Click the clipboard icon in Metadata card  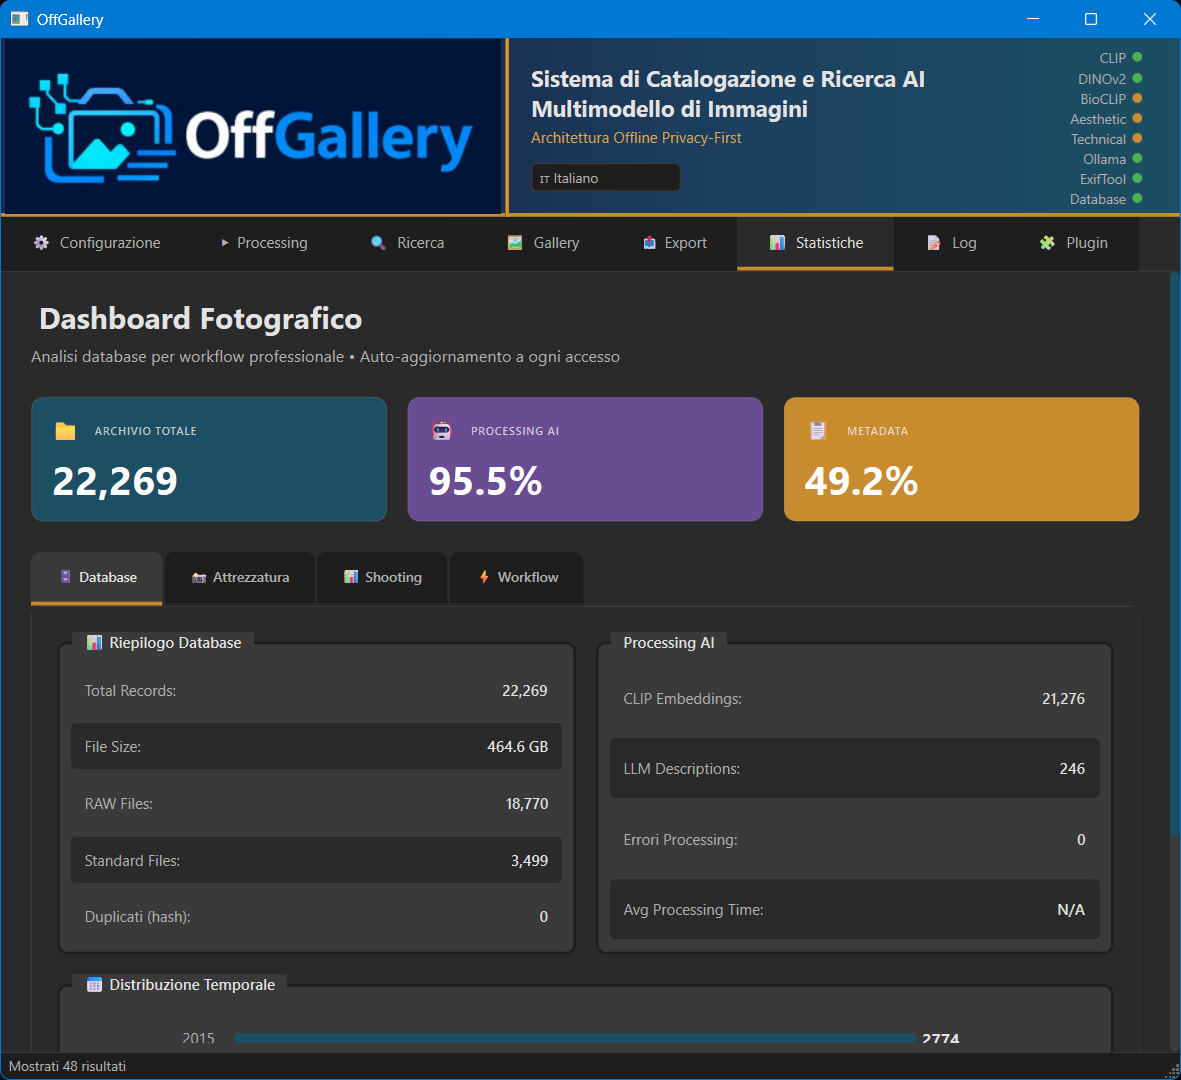pos(818,431)
